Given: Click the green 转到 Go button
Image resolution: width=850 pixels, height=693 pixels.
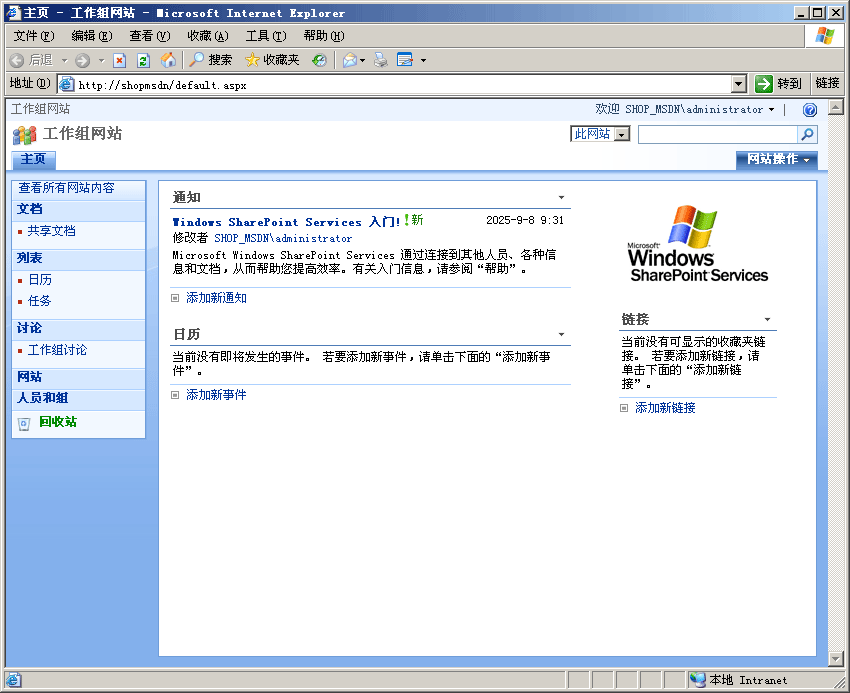Looking at the screenshot, I should (778, 84).
